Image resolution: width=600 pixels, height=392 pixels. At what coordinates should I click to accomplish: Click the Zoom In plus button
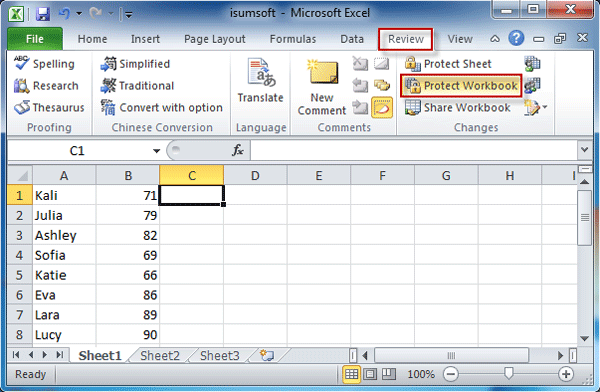[x=566, y=374]
